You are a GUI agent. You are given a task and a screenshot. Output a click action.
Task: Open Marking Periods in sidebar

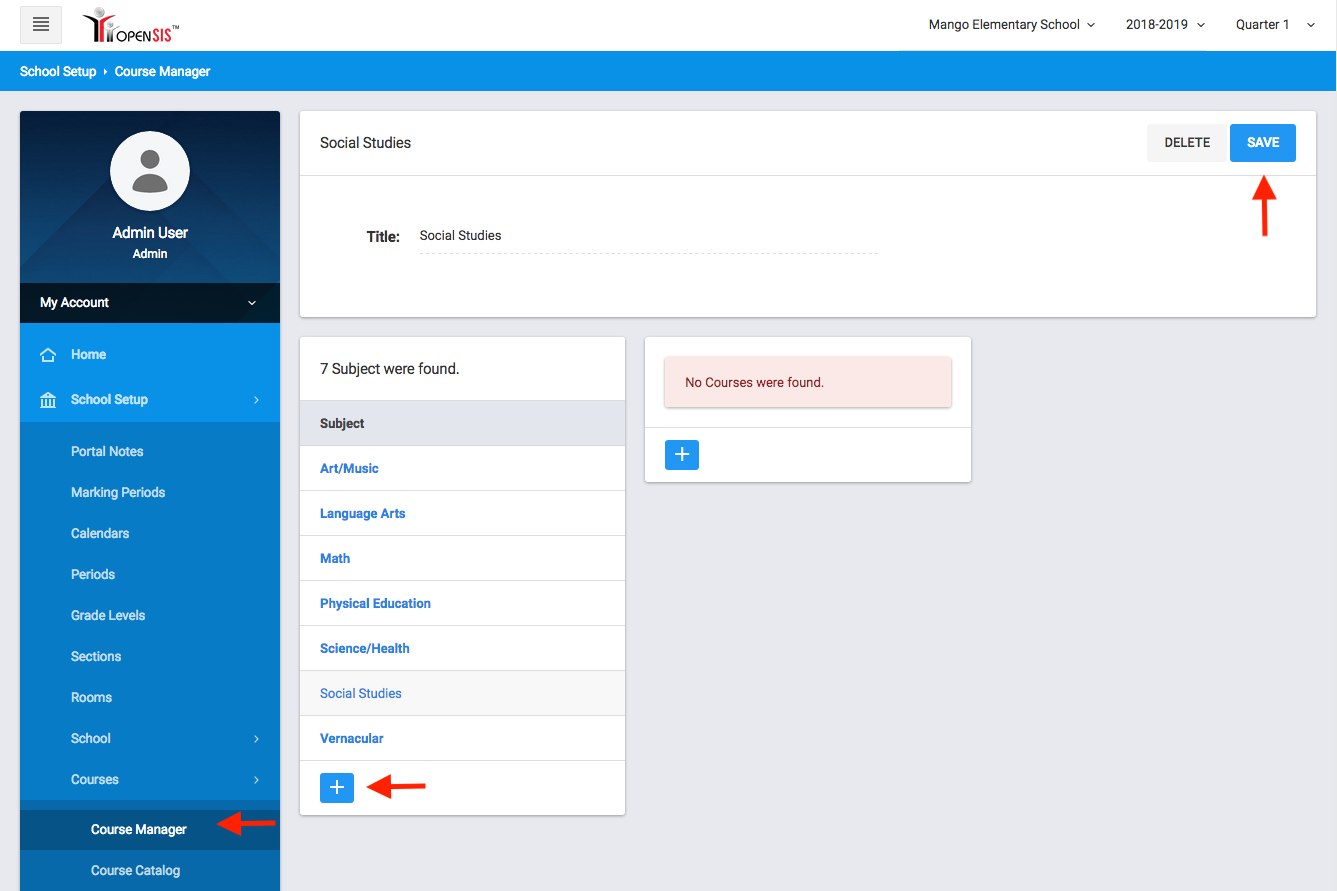point(118,493)
